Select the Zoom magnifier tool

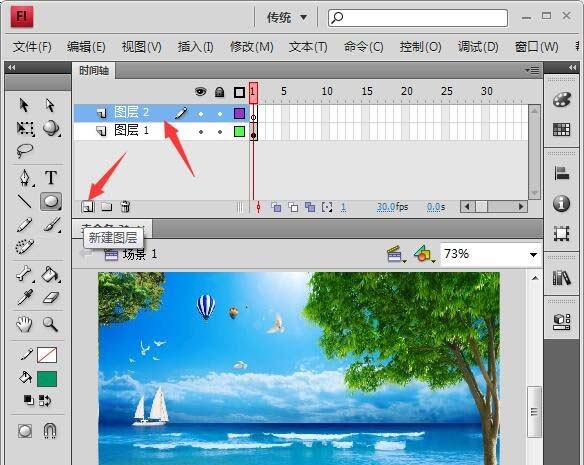[50, 324]
